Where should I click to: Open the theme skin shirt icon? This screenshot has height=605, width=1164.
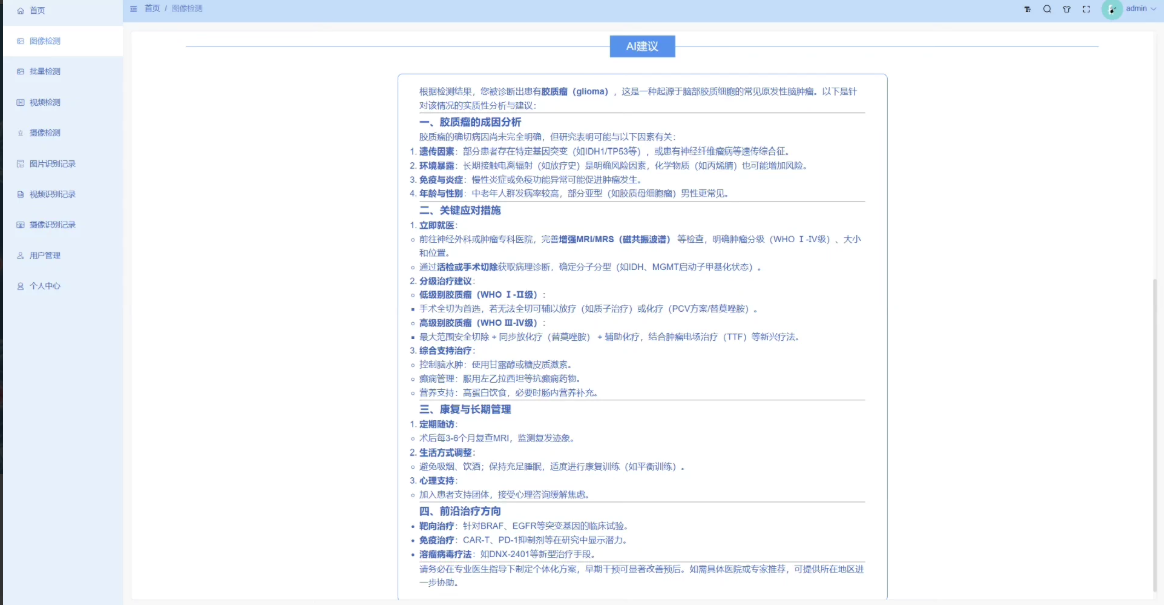(x=1066, y=9)
